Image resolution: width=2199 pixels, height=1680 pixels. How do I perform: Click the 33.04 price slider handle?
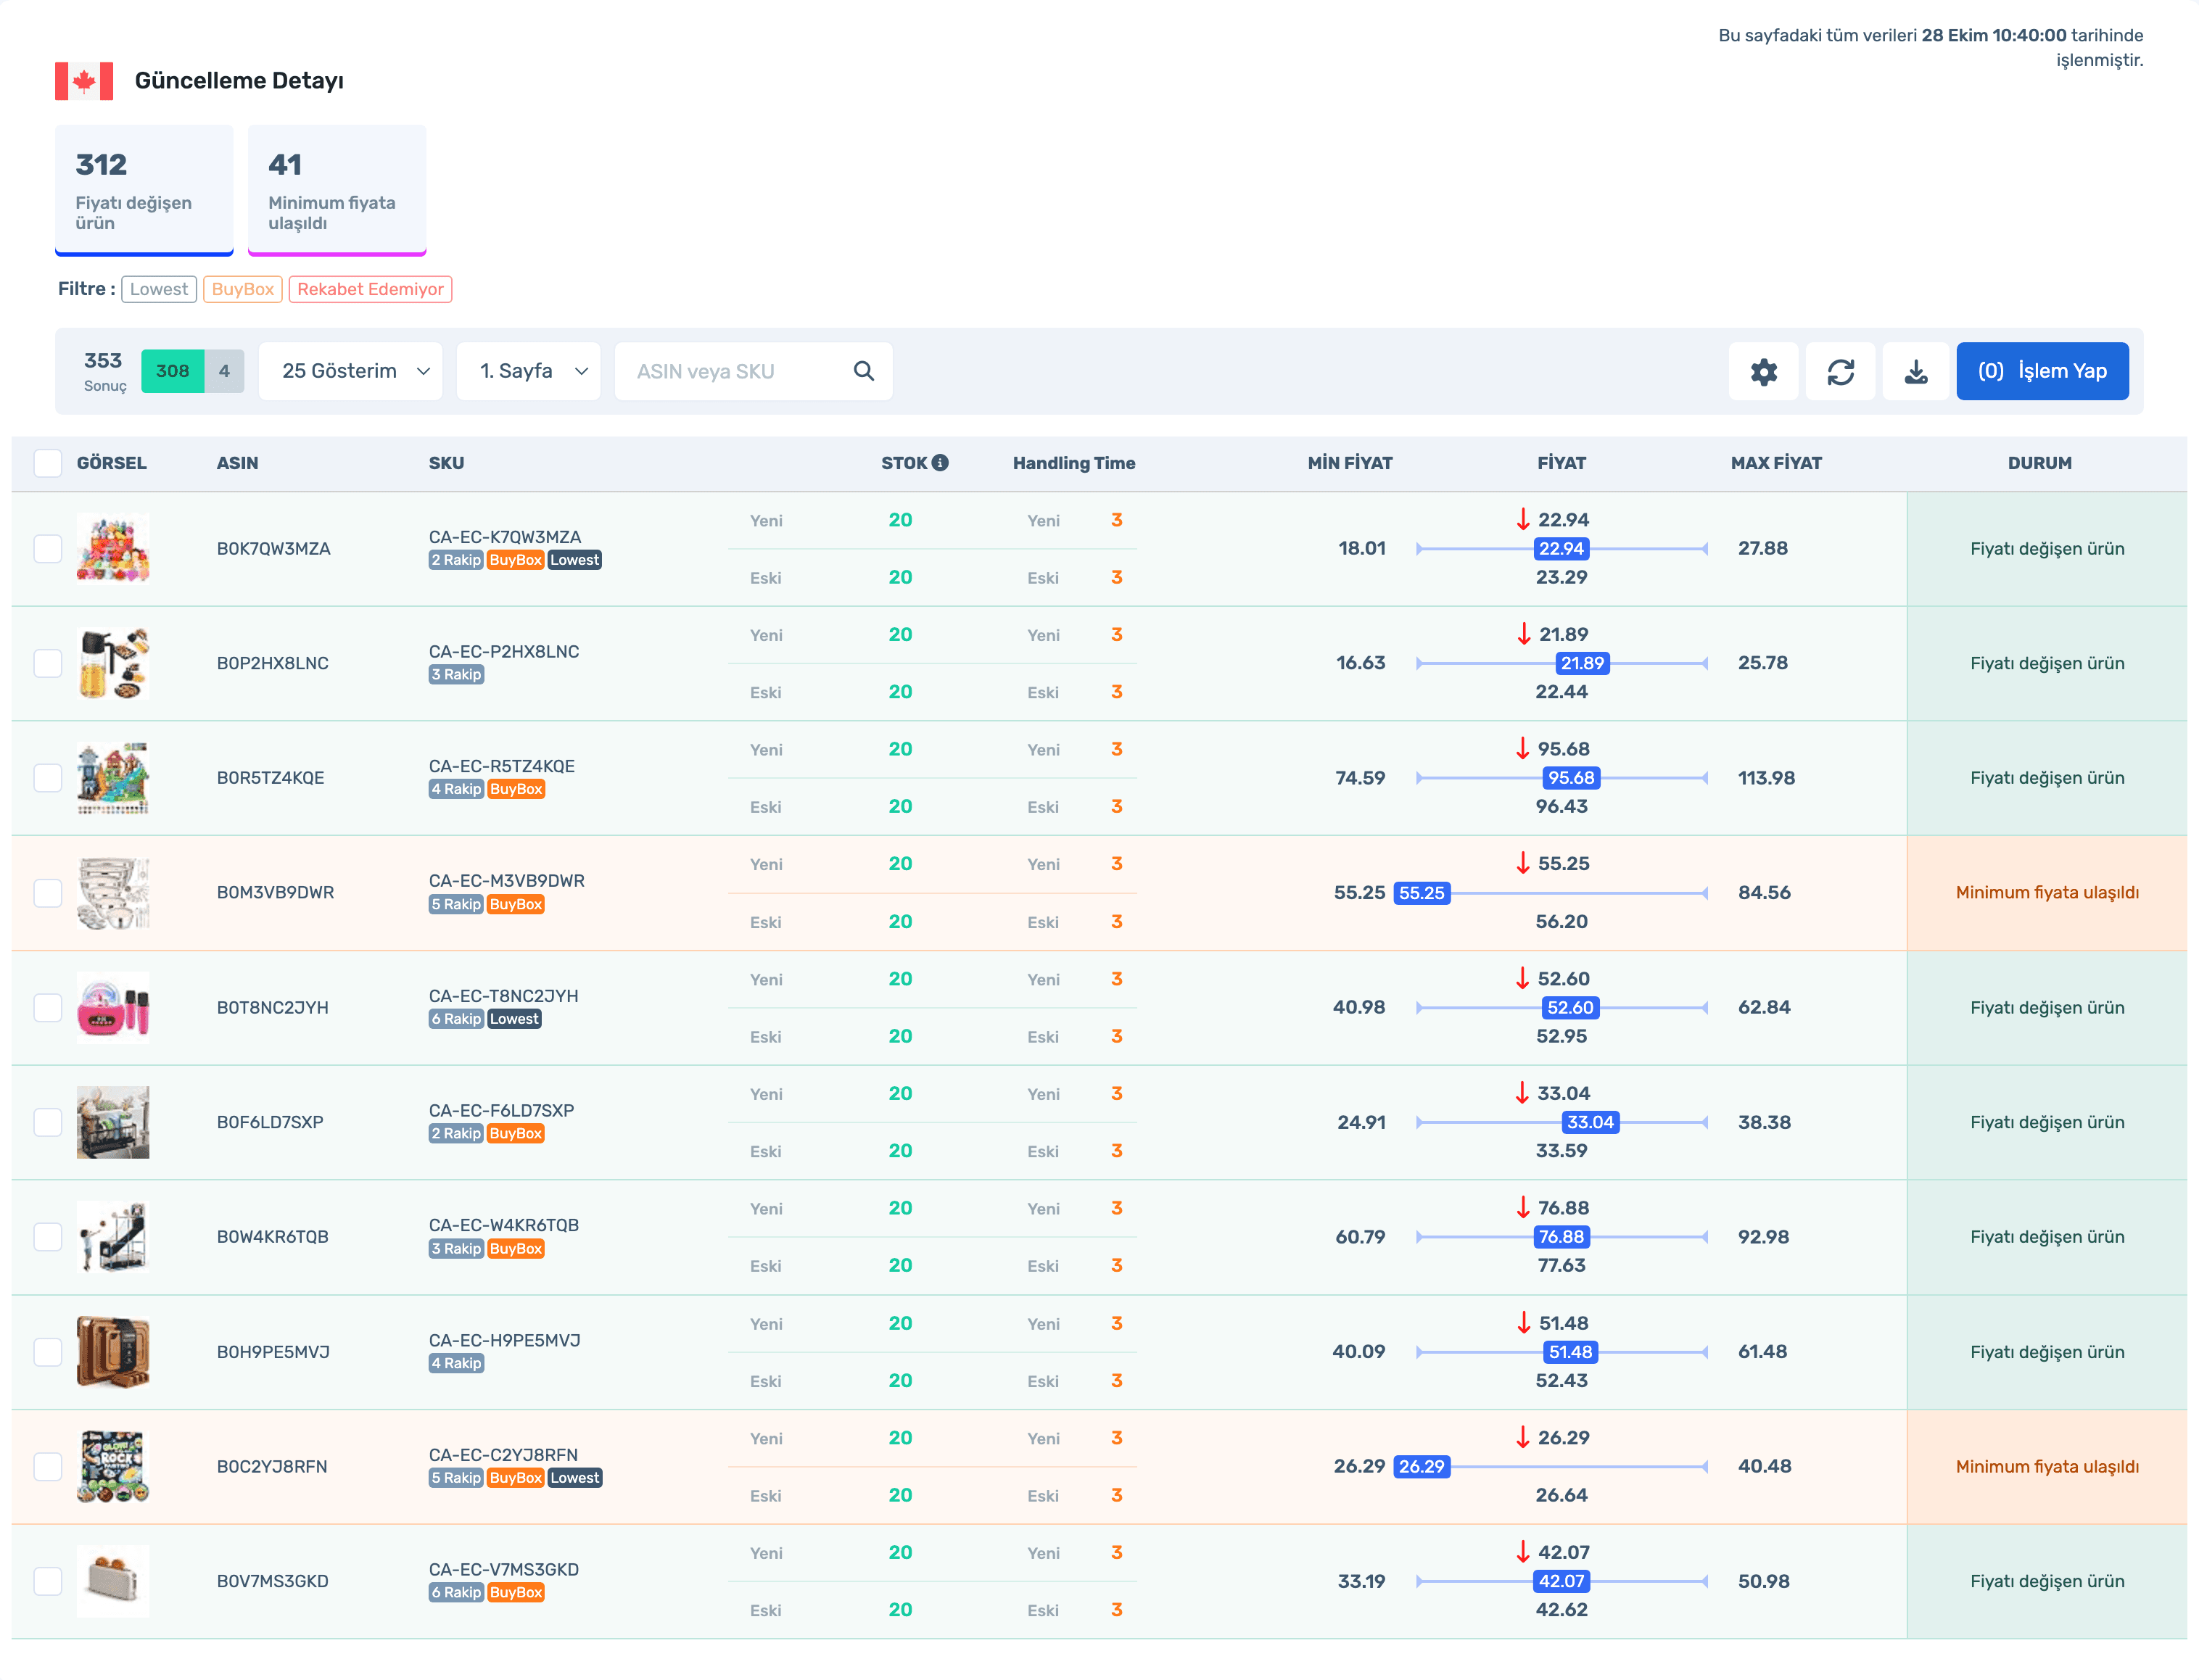click(1590, 1122)
